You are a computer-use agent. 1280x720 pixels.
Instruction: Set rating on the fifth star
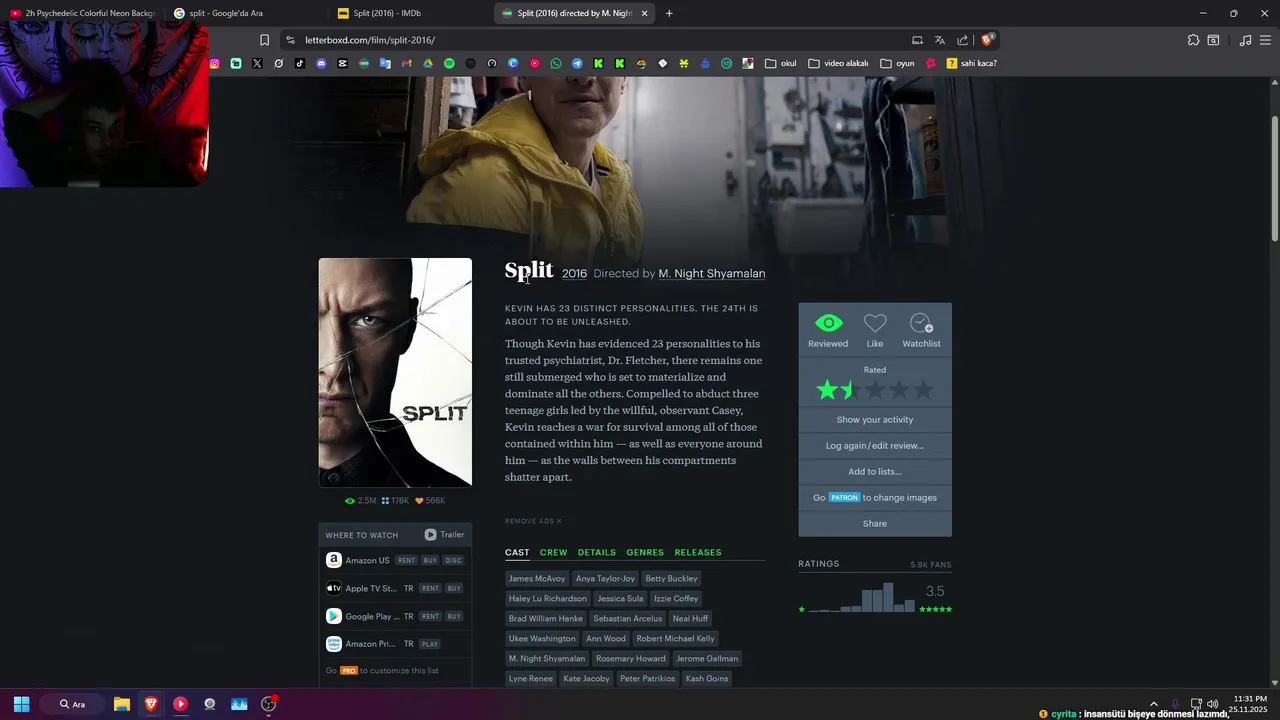[x=923, y=390]
